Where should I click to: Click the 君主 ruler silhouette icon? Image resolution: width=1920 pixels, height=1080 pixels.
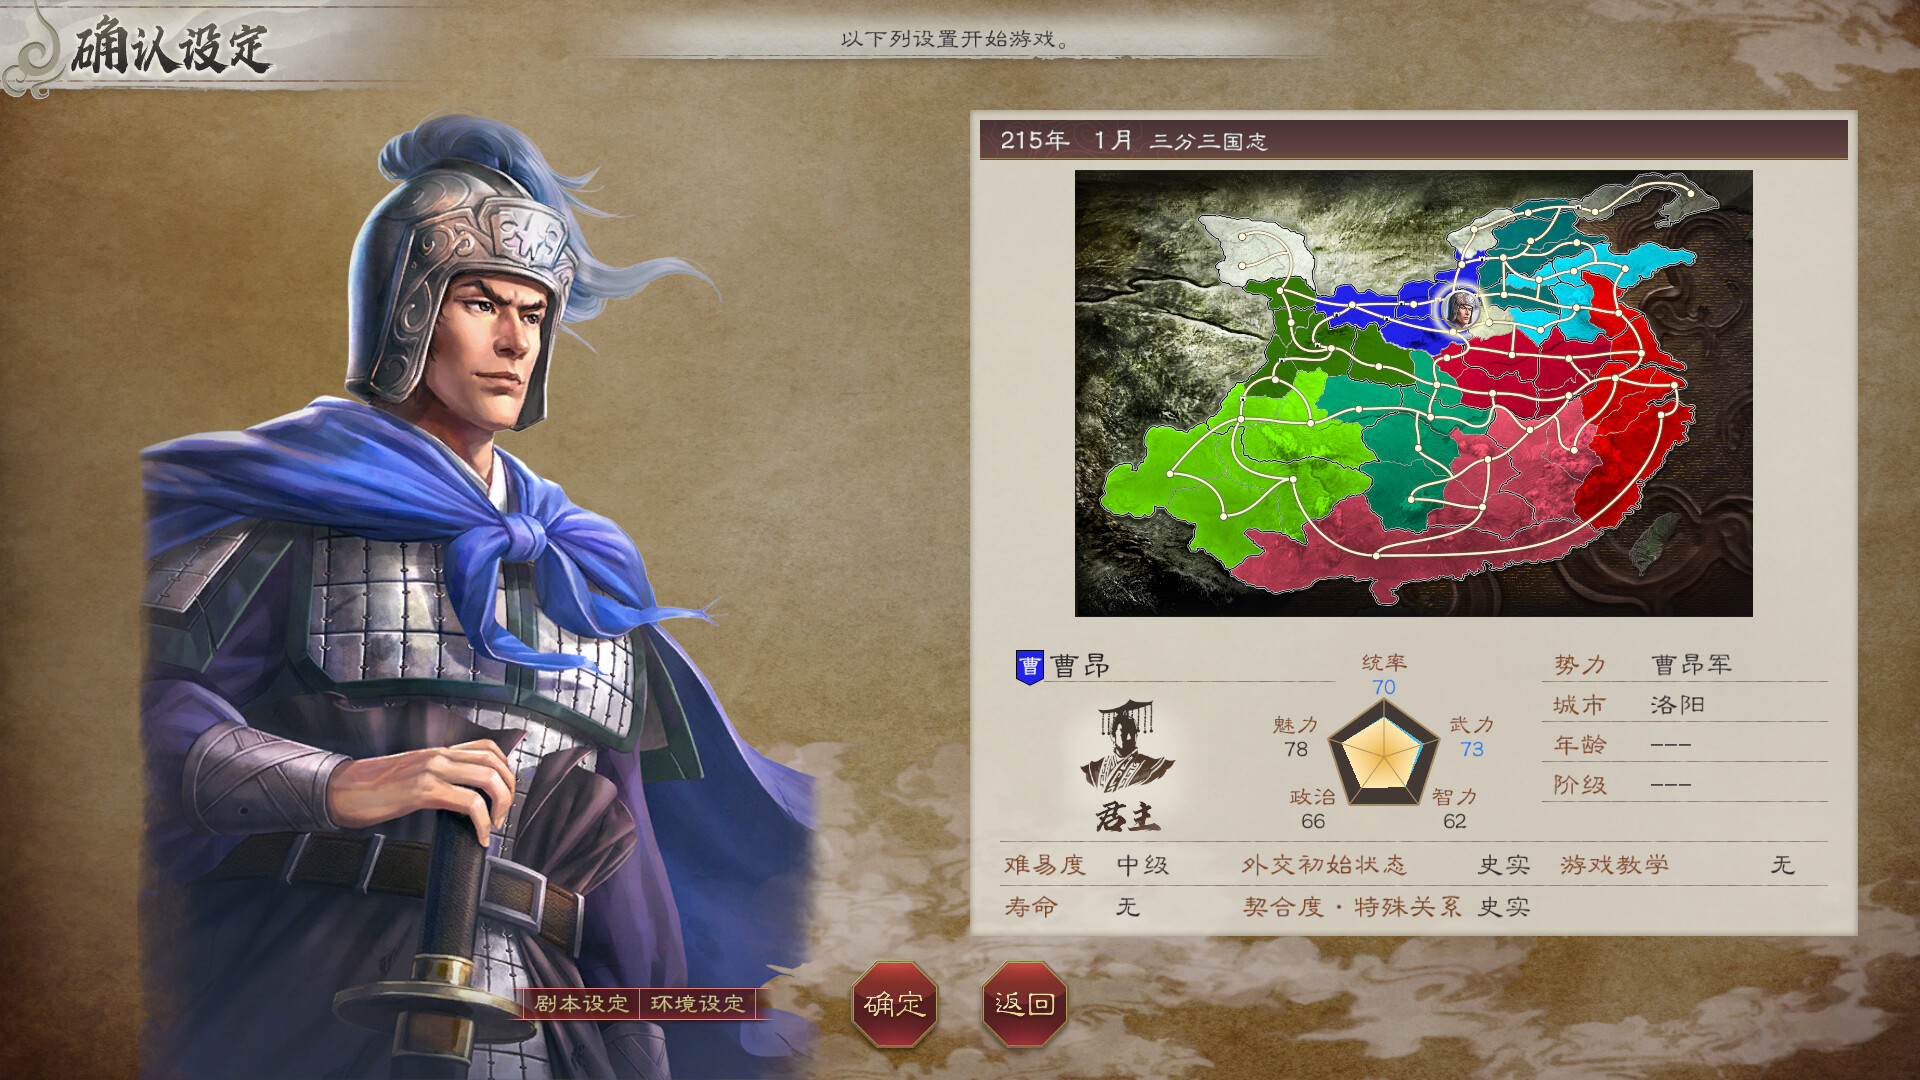tap(1127, 766)
